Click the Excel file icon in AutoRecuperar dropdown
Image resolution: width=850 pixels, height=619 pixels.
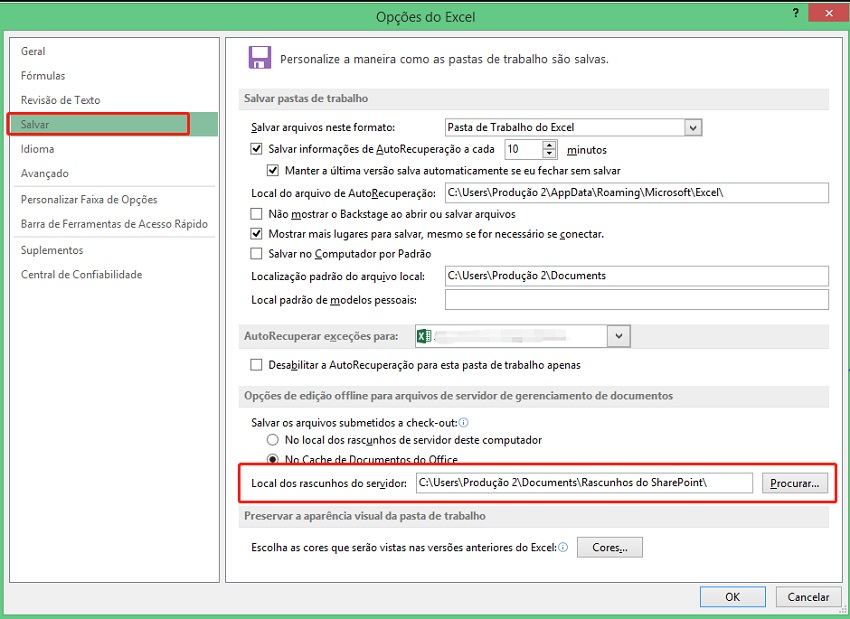point(424,336)
